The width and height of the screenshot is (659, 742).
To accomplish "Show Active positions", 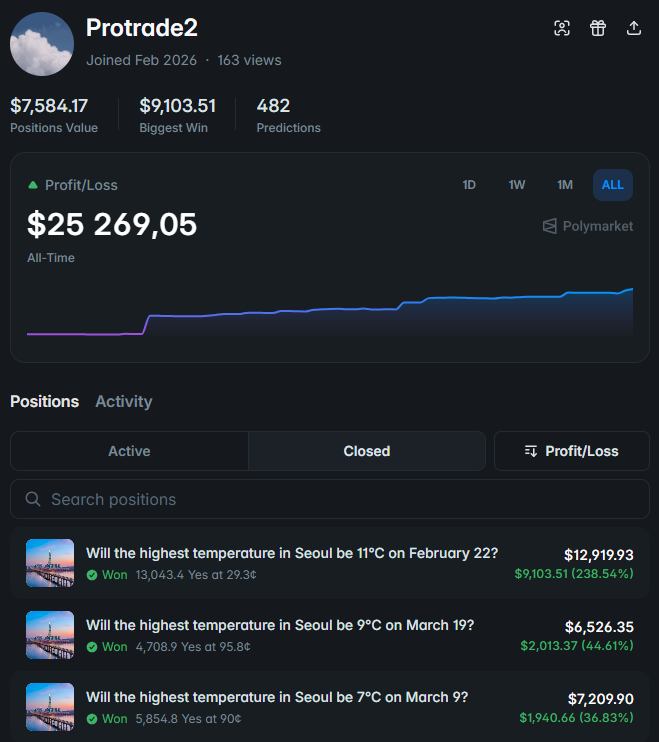I will click(129, 451).
